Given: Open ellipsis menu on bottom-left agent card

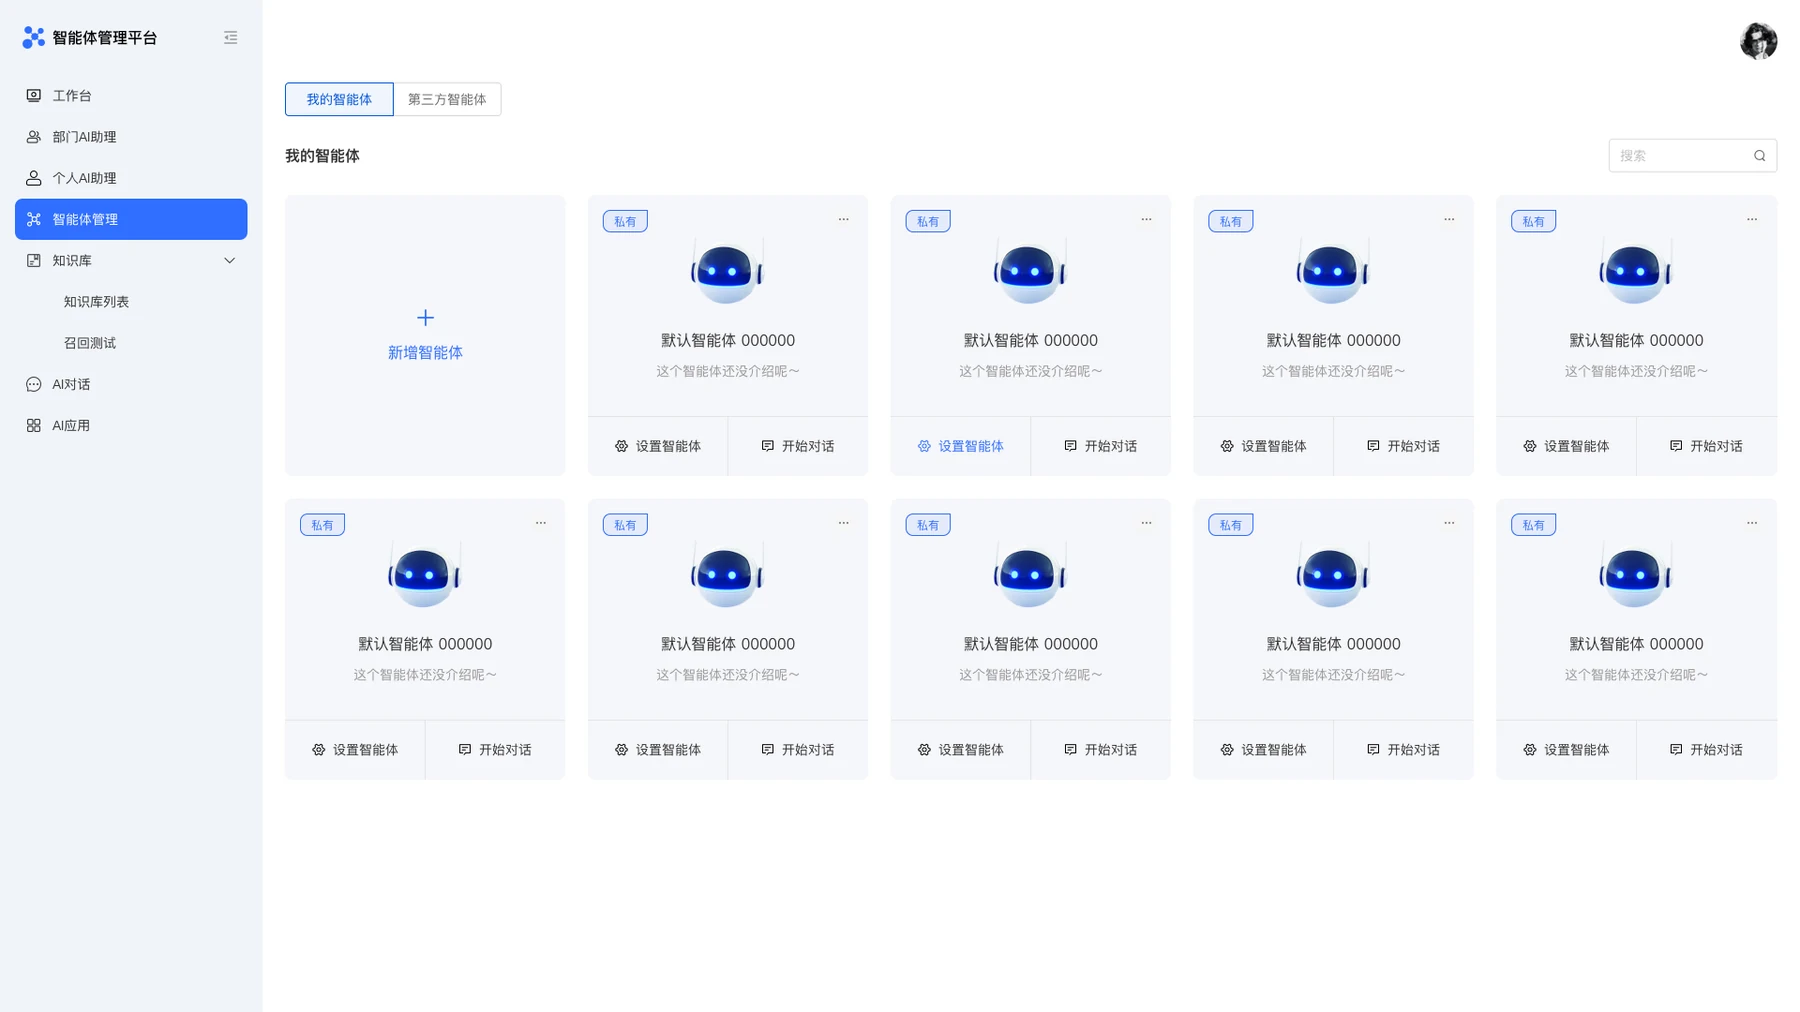Looking at the screenshot, I should click(x=540, y=523).
